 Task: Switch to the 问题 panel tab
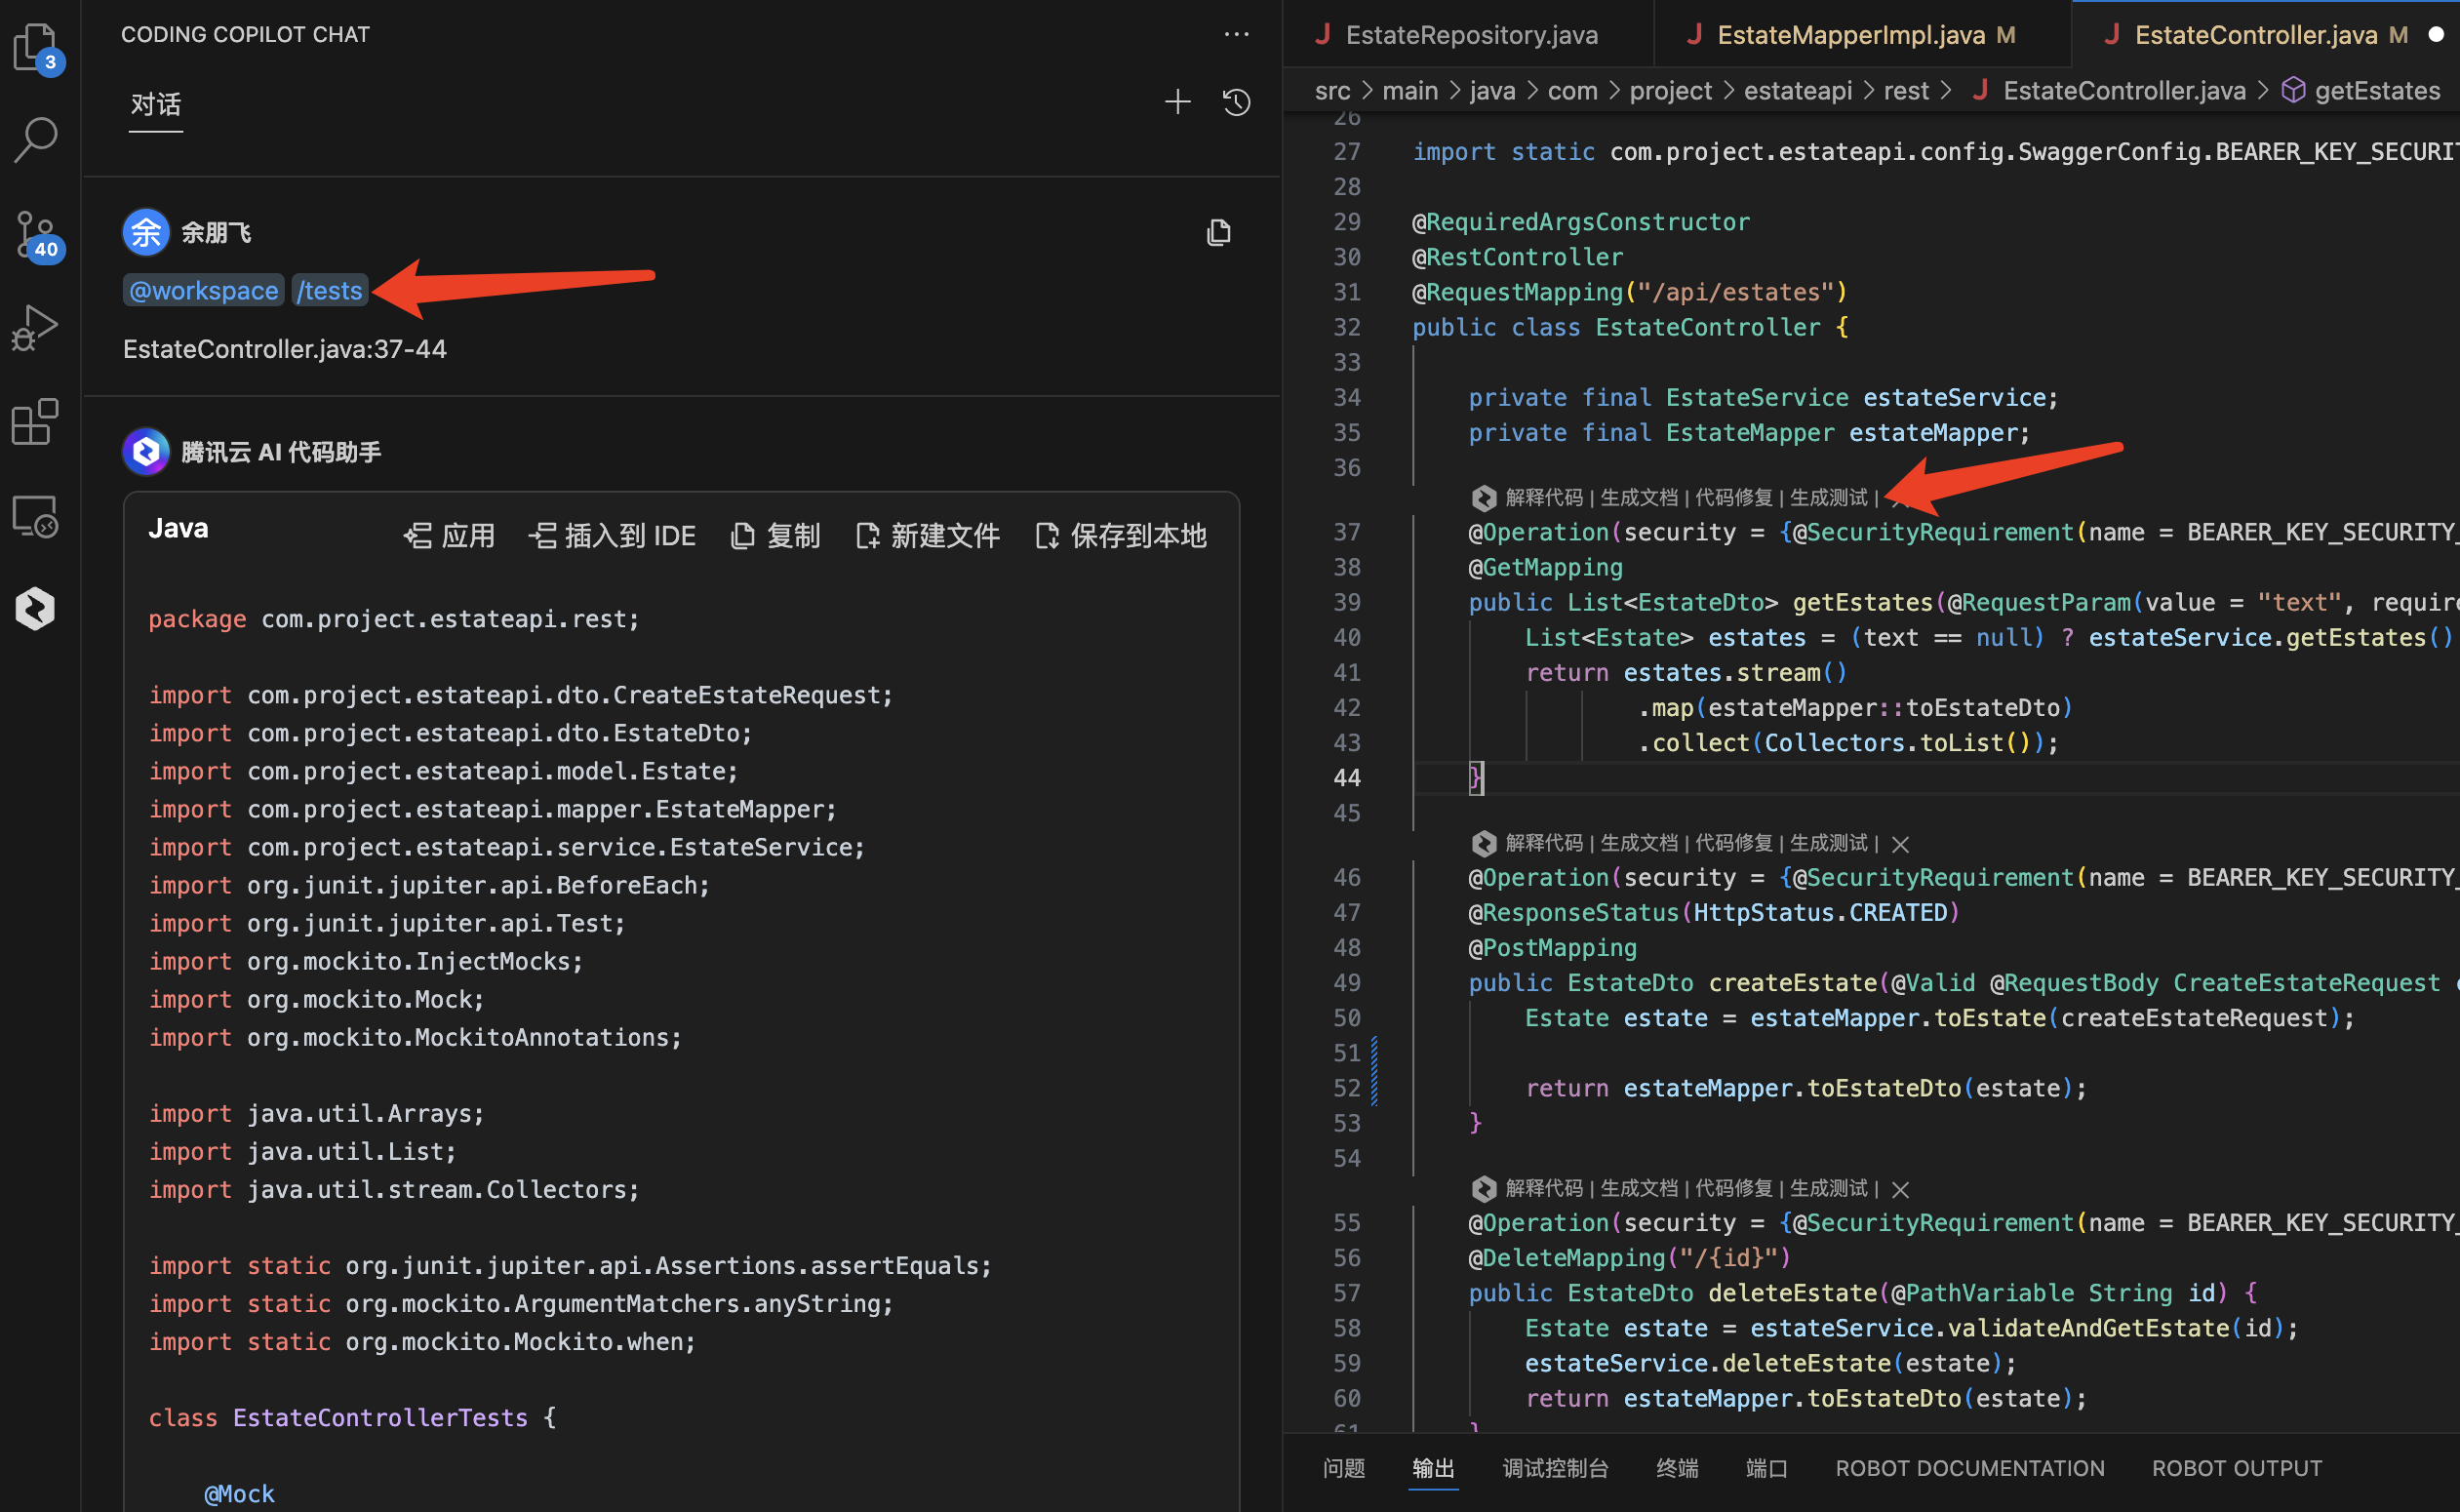[1343, 1467]
